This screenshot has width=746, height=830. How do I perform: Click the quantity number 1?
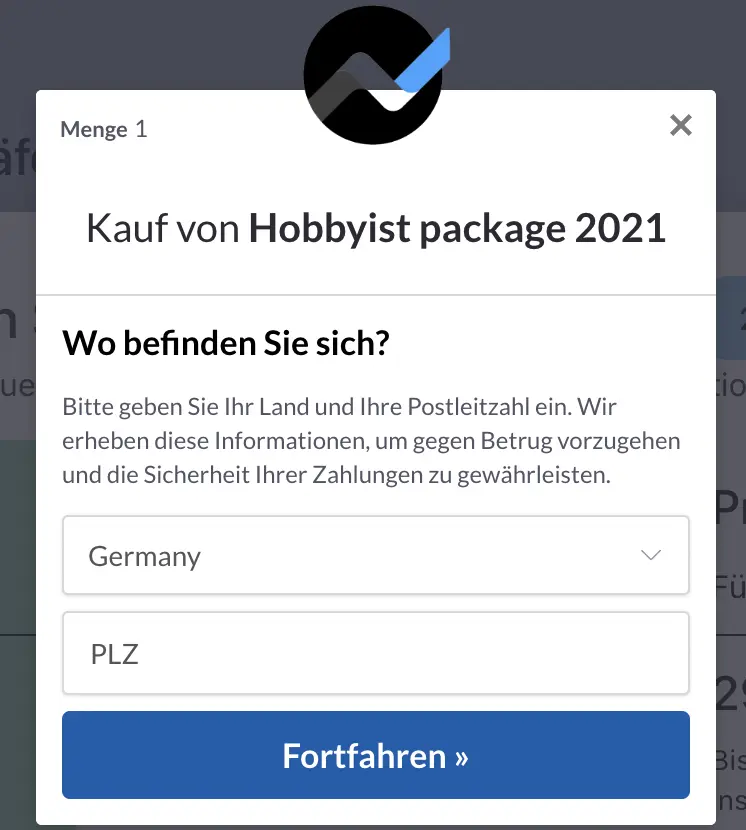pyautogui.click(x=141, y=130)
